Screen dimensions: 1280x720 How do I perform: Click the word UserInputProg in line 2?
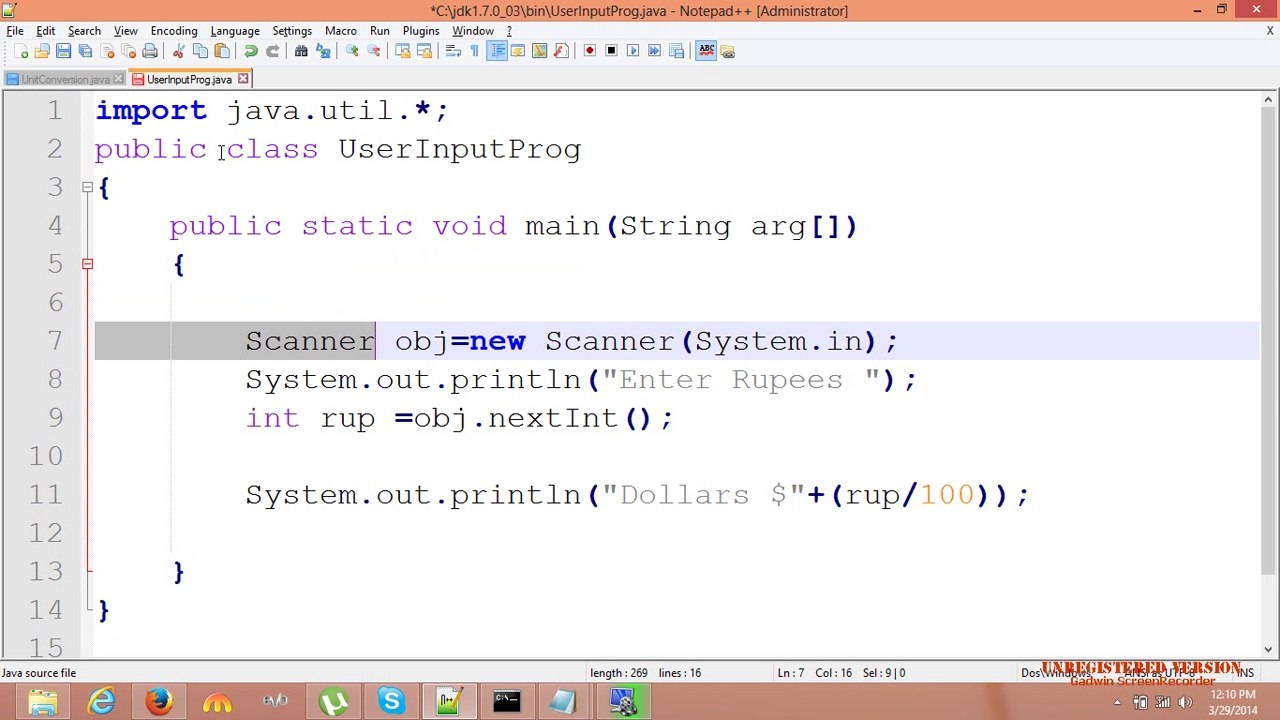459,150
